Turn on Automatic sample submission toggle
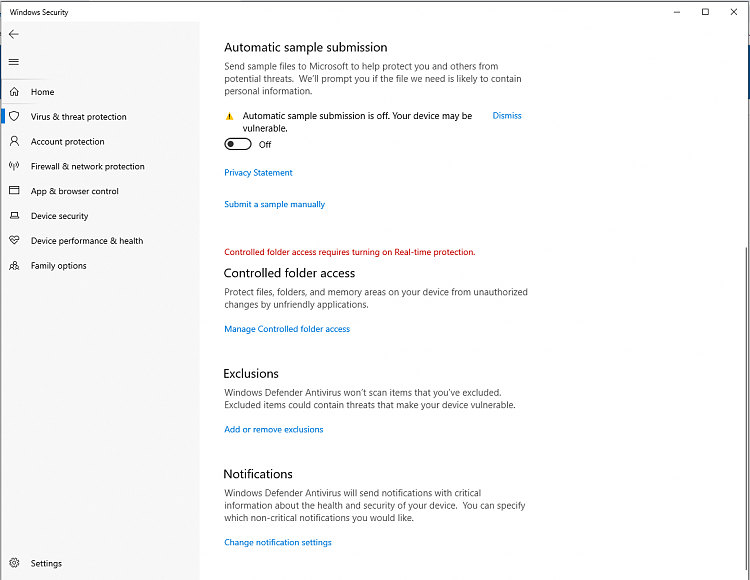This screenshot has width=750, height=580. tap(238, 144)
